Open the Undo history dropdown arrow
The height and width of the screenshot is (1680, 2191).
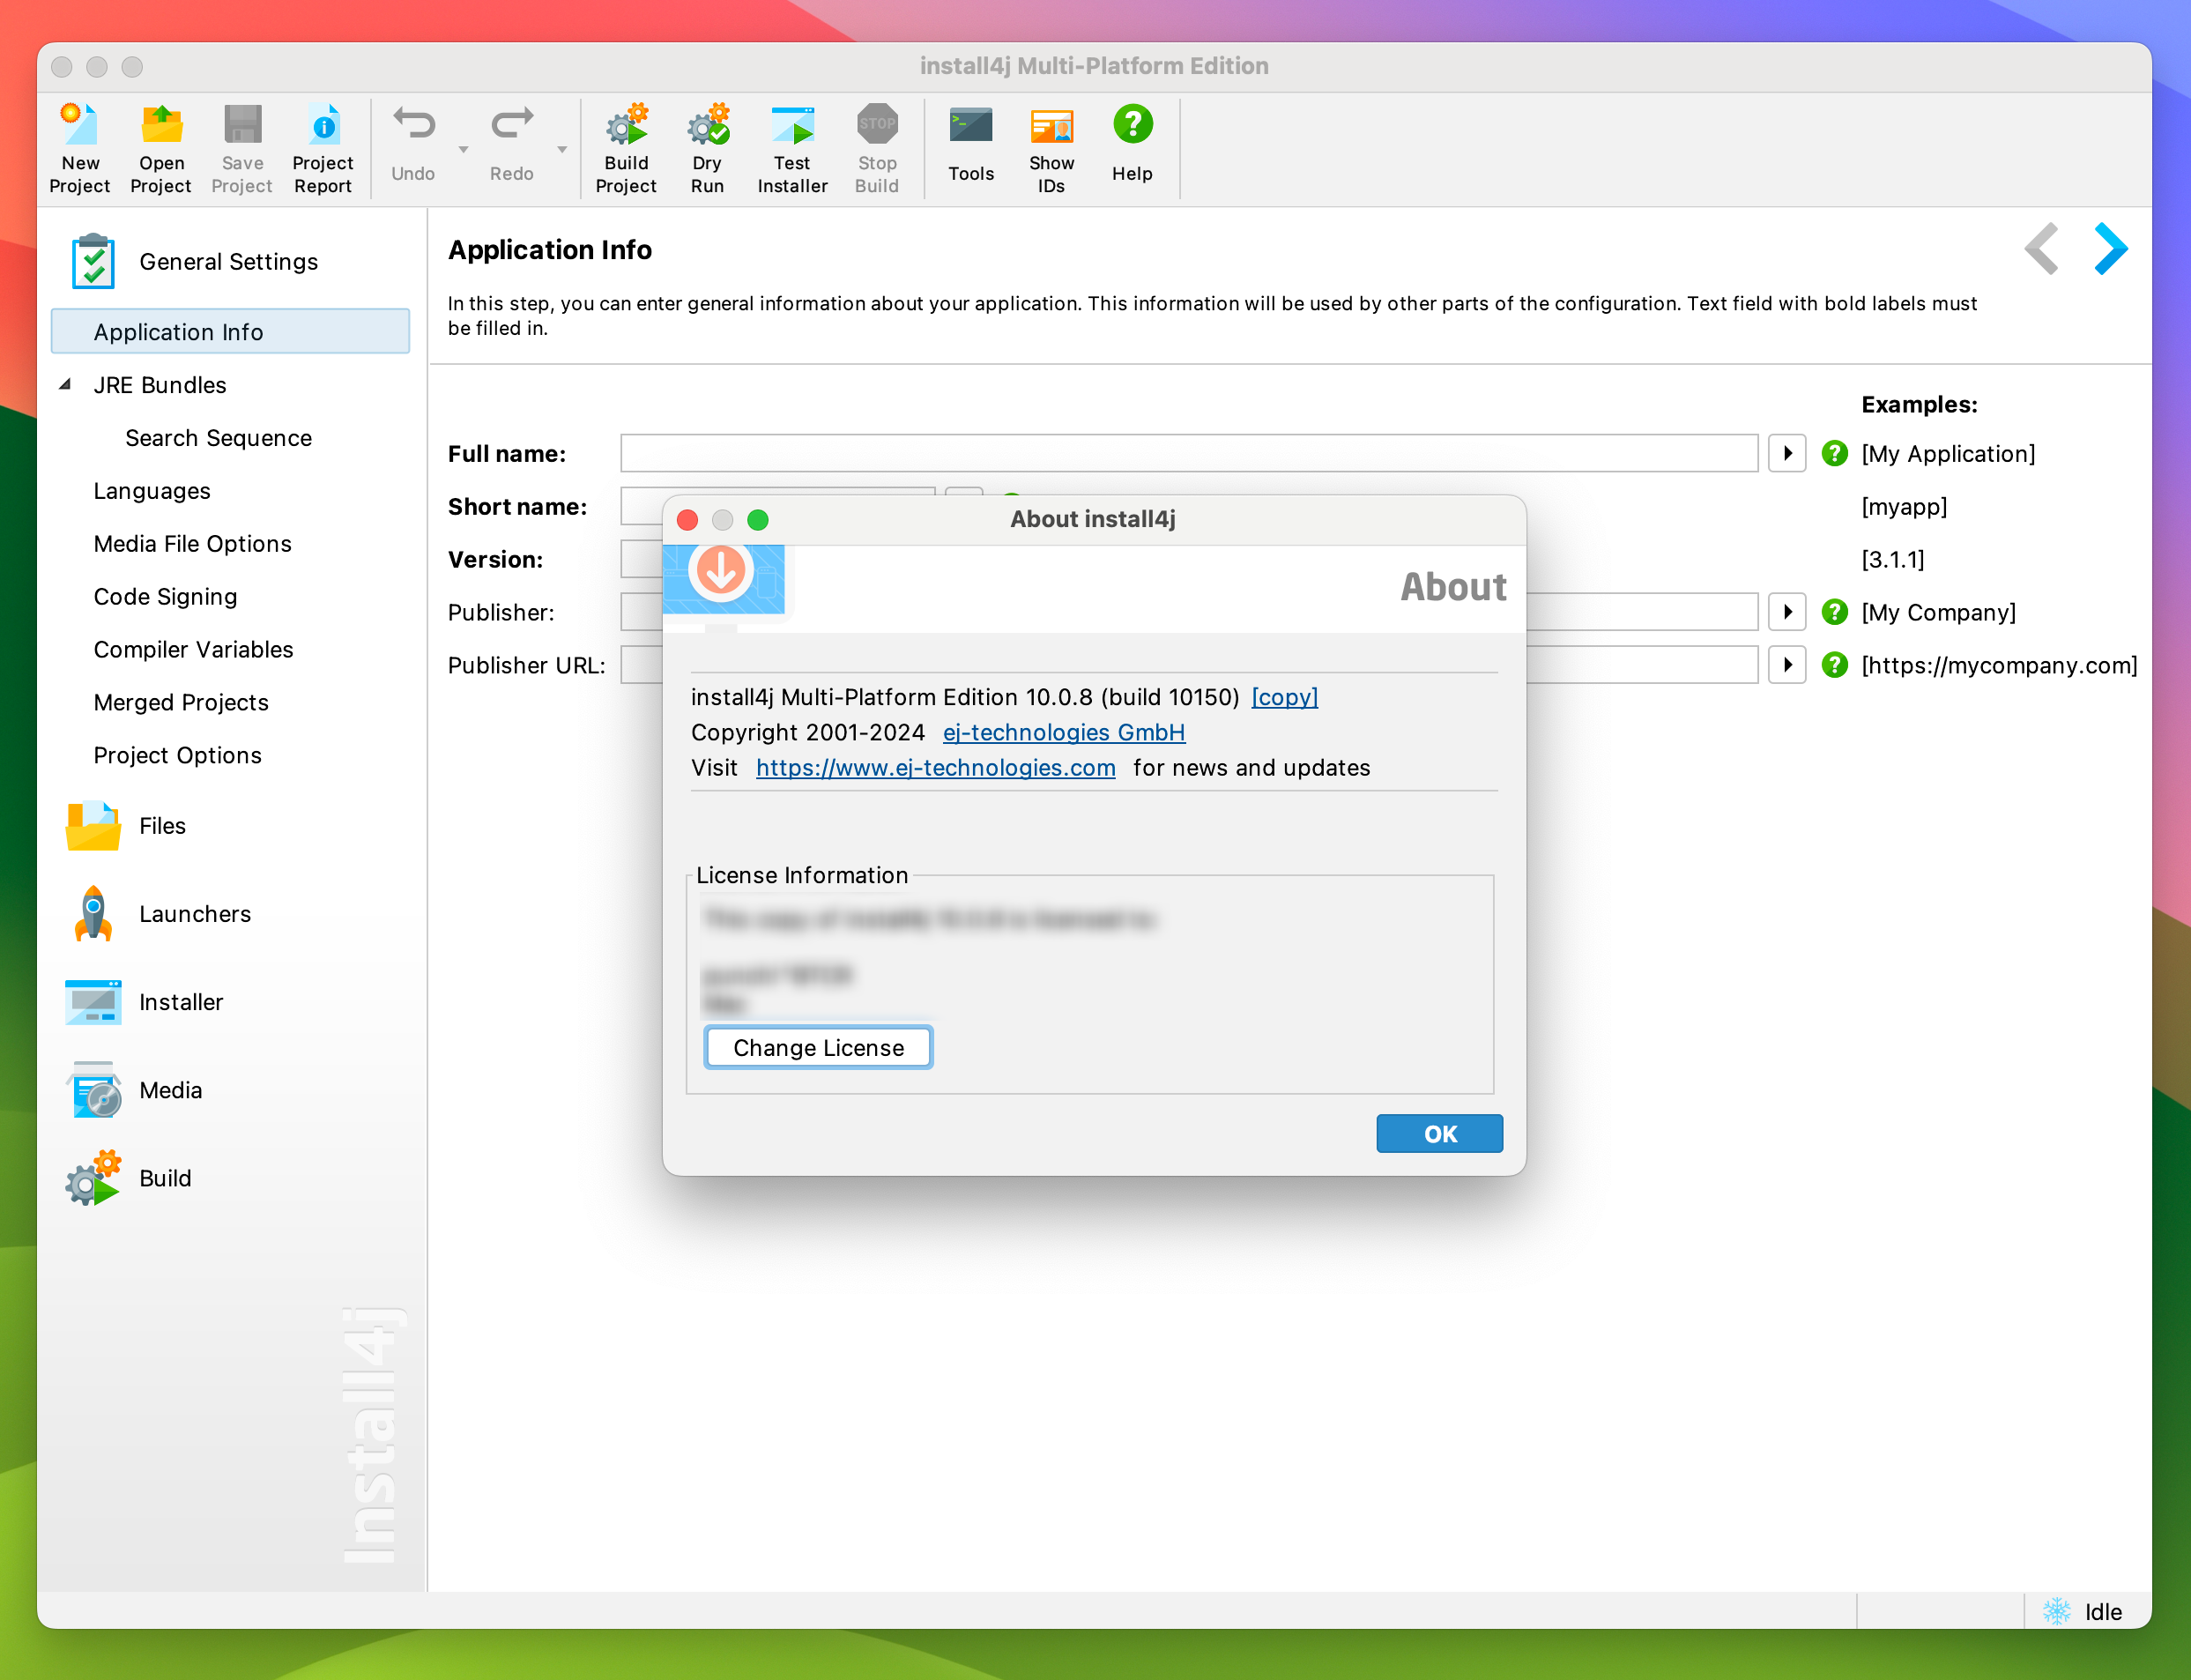463,150
